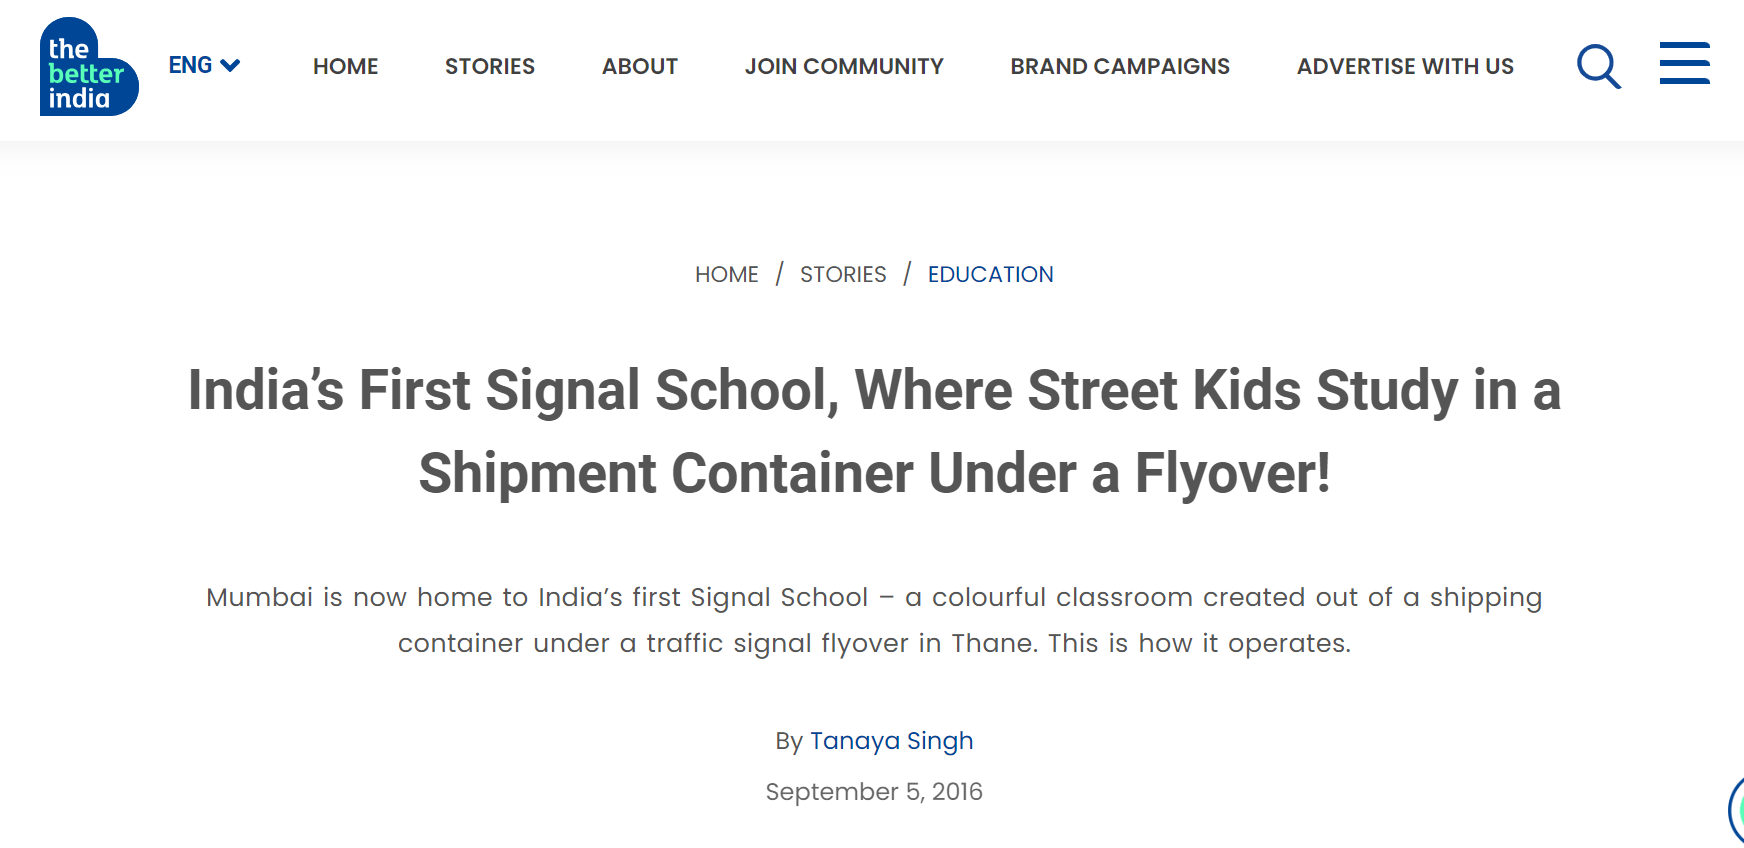
Task: Open BRAND CAMPAIGNS page
Action: (x=1120, y=66)
